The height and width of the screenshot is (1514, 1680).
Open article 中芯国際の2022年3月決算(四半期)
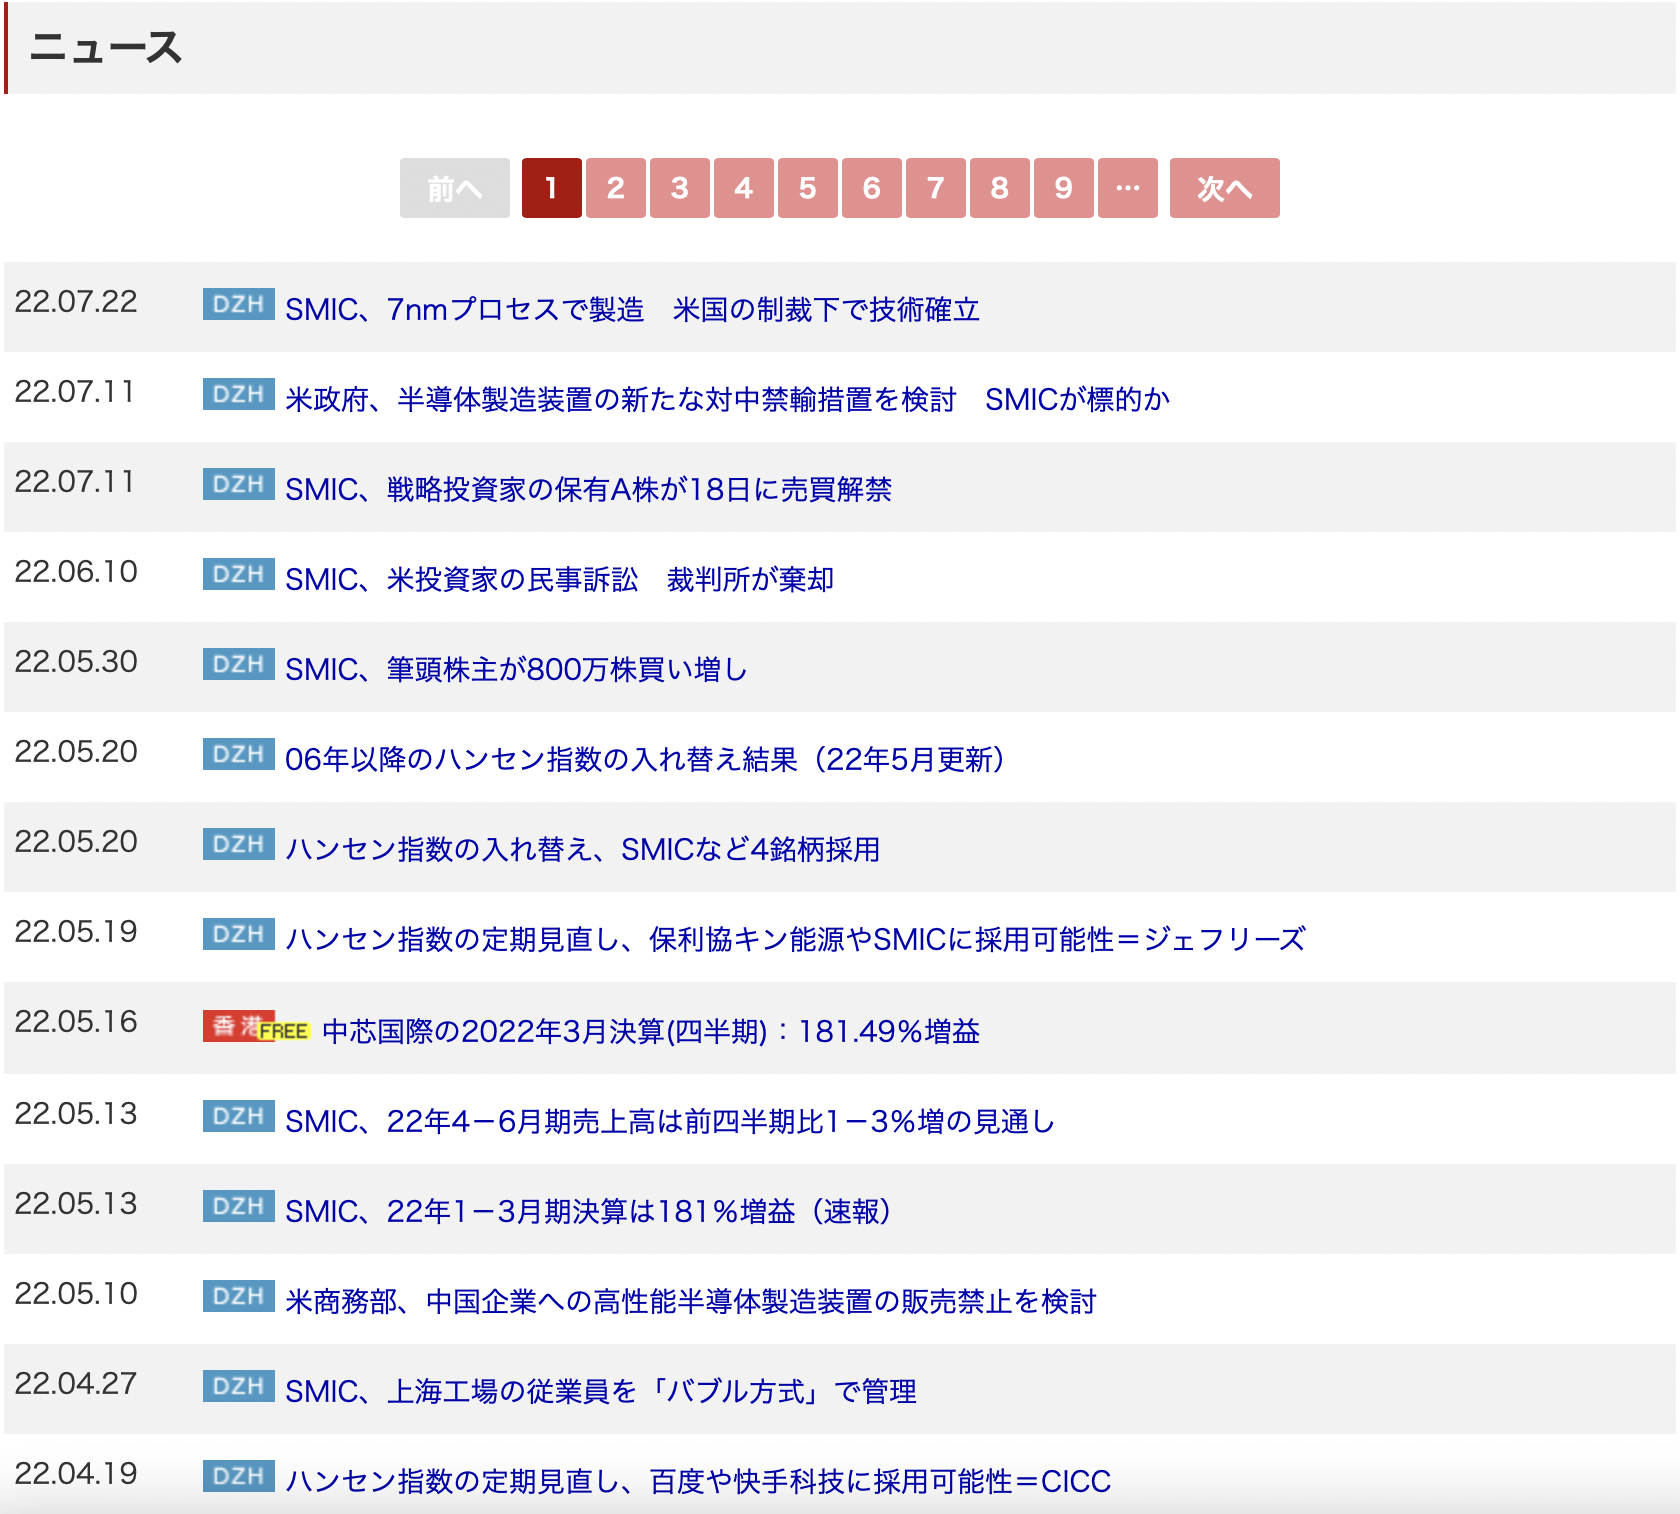(651, 1031)
